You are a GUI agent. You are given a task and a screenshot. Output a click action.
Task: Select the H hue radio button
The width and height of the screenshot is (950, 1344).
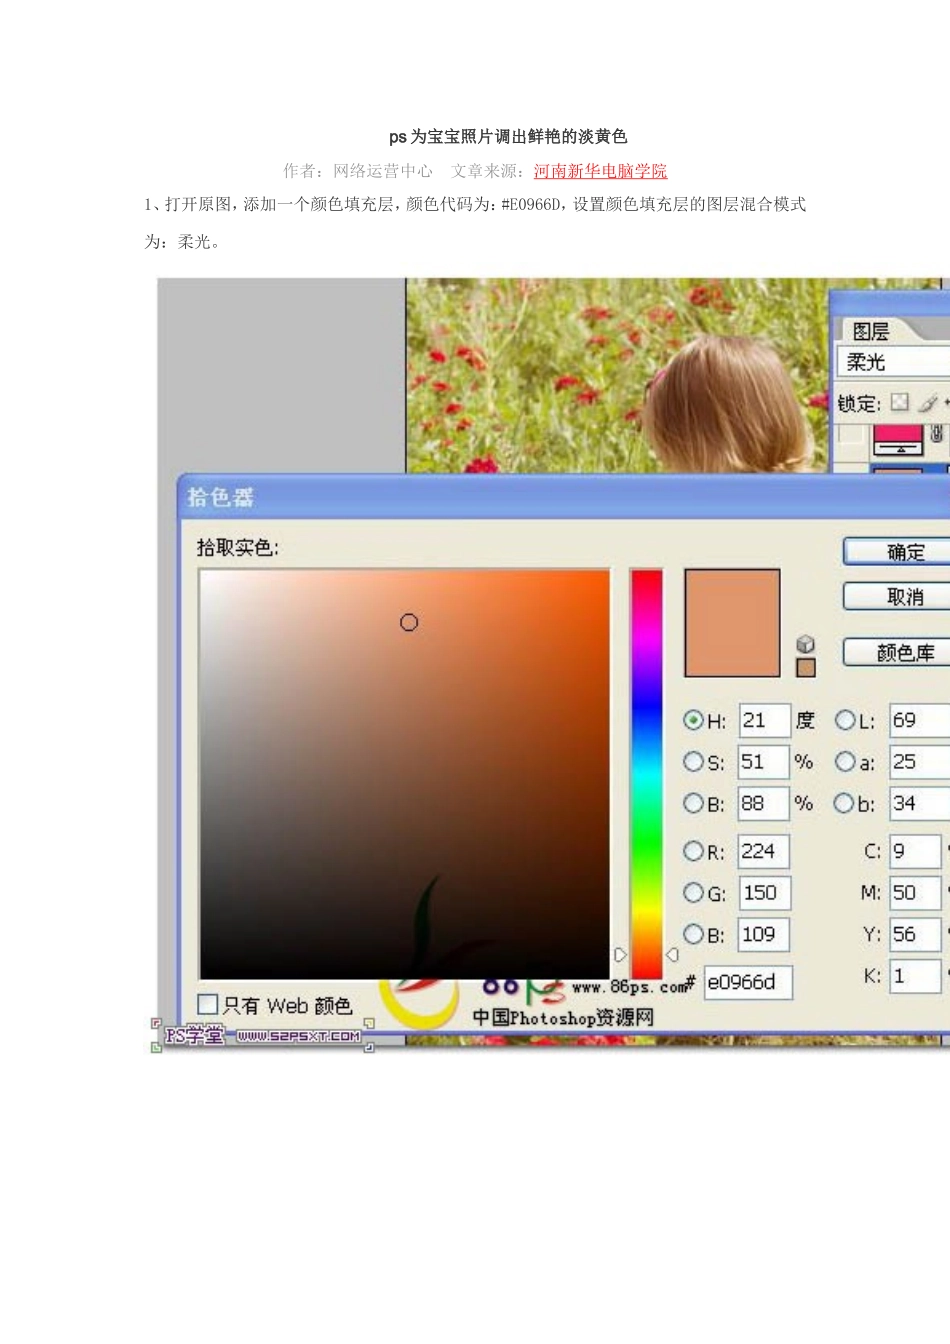click(x=693, y=720)
